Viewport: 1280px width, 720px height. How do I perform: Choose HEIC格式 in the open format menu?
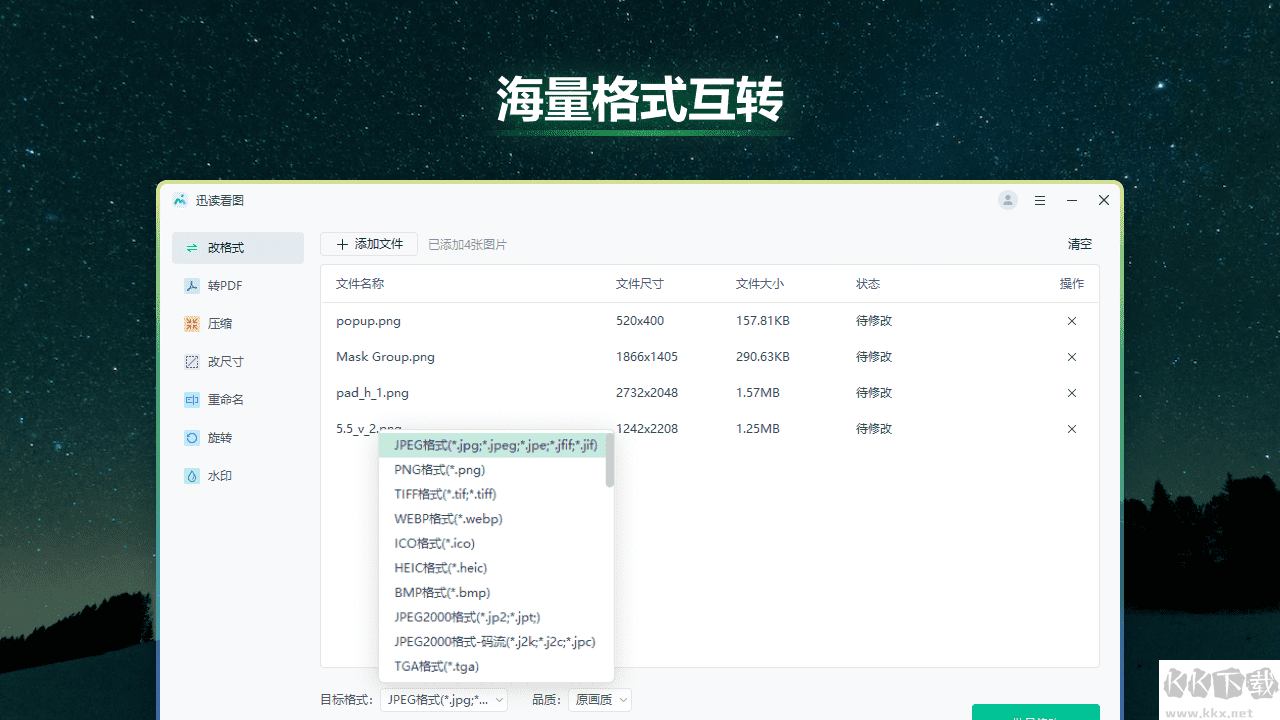point(441,567)
